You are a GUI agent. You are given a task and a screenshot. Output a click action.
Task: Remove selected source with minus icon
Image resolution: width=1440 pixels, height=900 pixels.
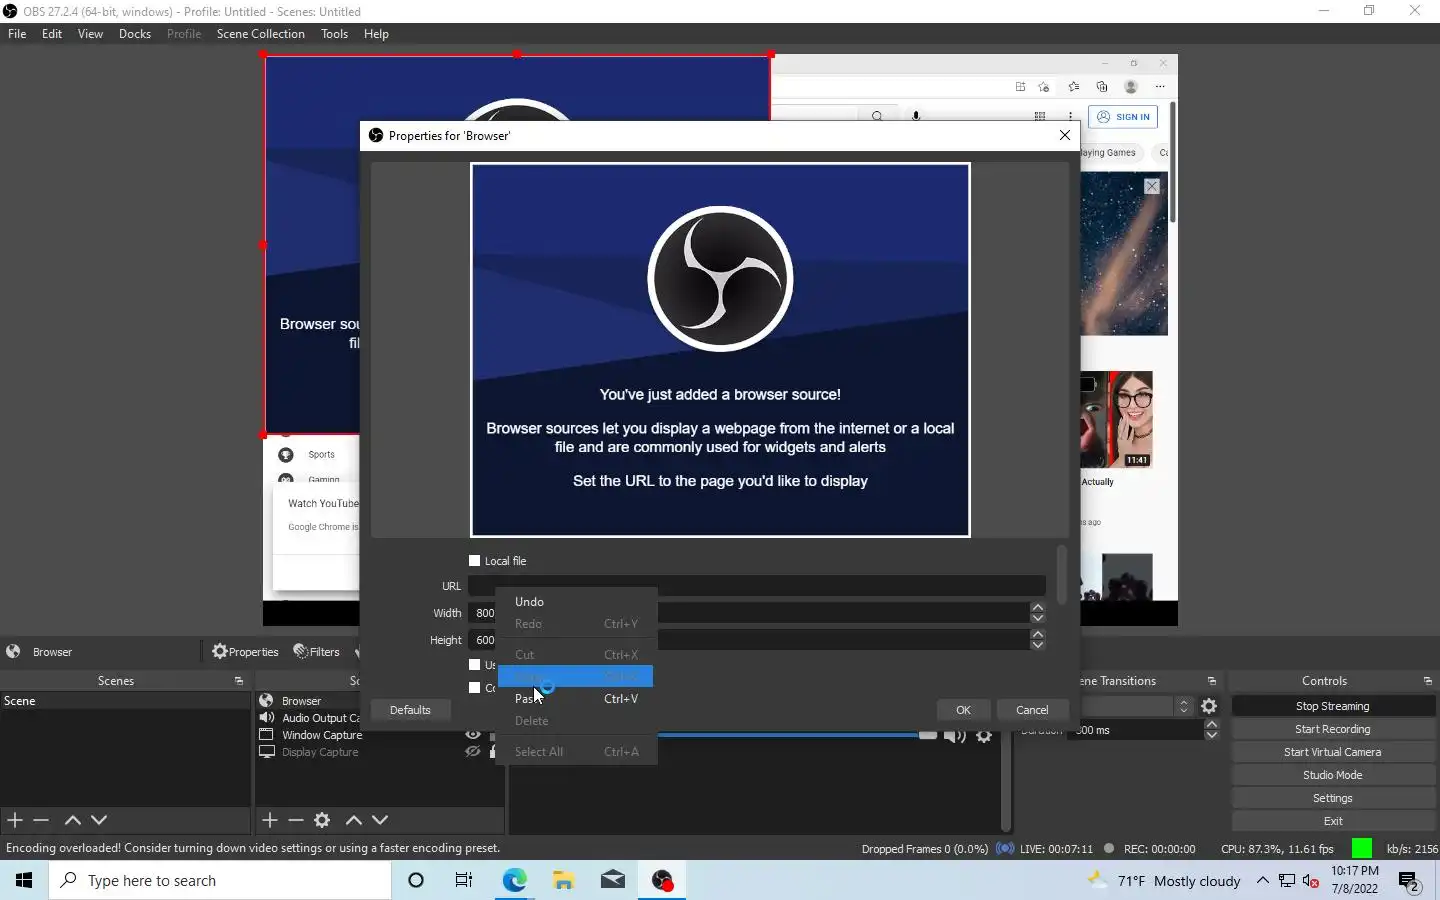pos(296,820)
